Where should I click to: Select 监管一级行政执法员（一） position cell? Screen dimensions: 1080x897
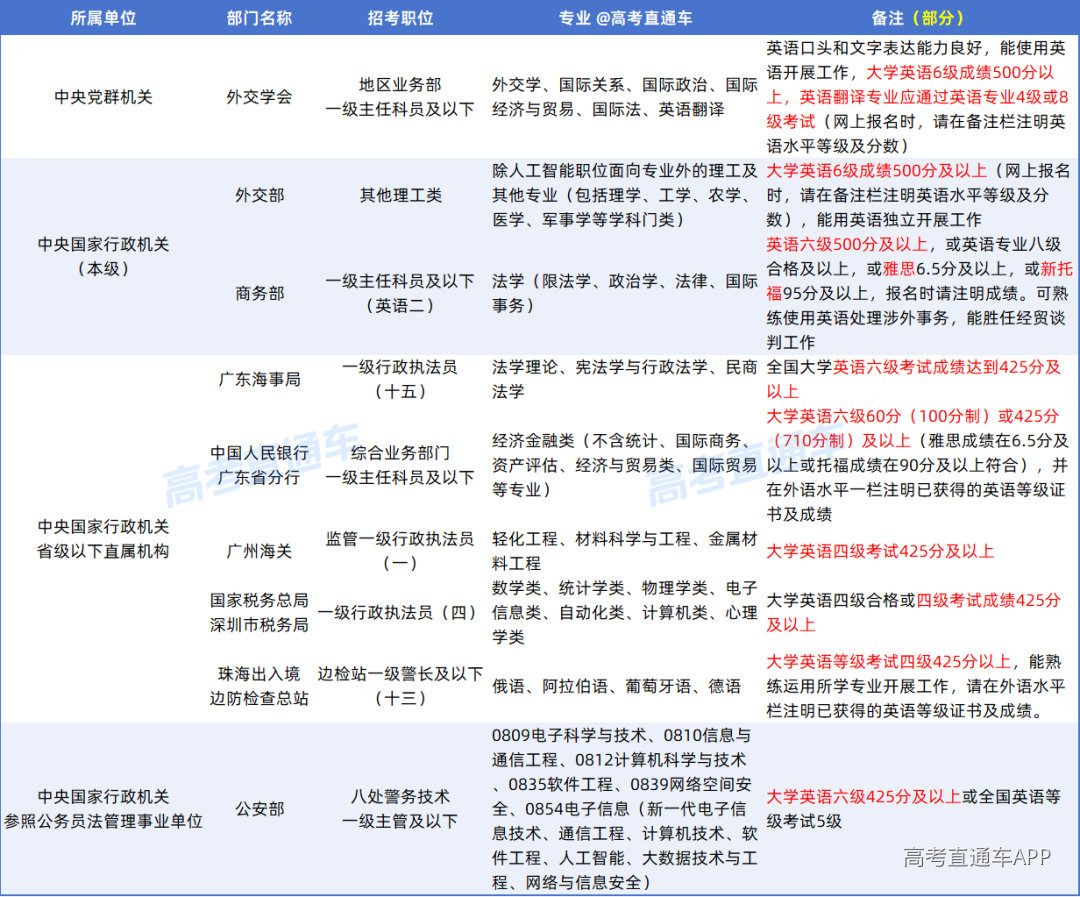click(400, 551)
